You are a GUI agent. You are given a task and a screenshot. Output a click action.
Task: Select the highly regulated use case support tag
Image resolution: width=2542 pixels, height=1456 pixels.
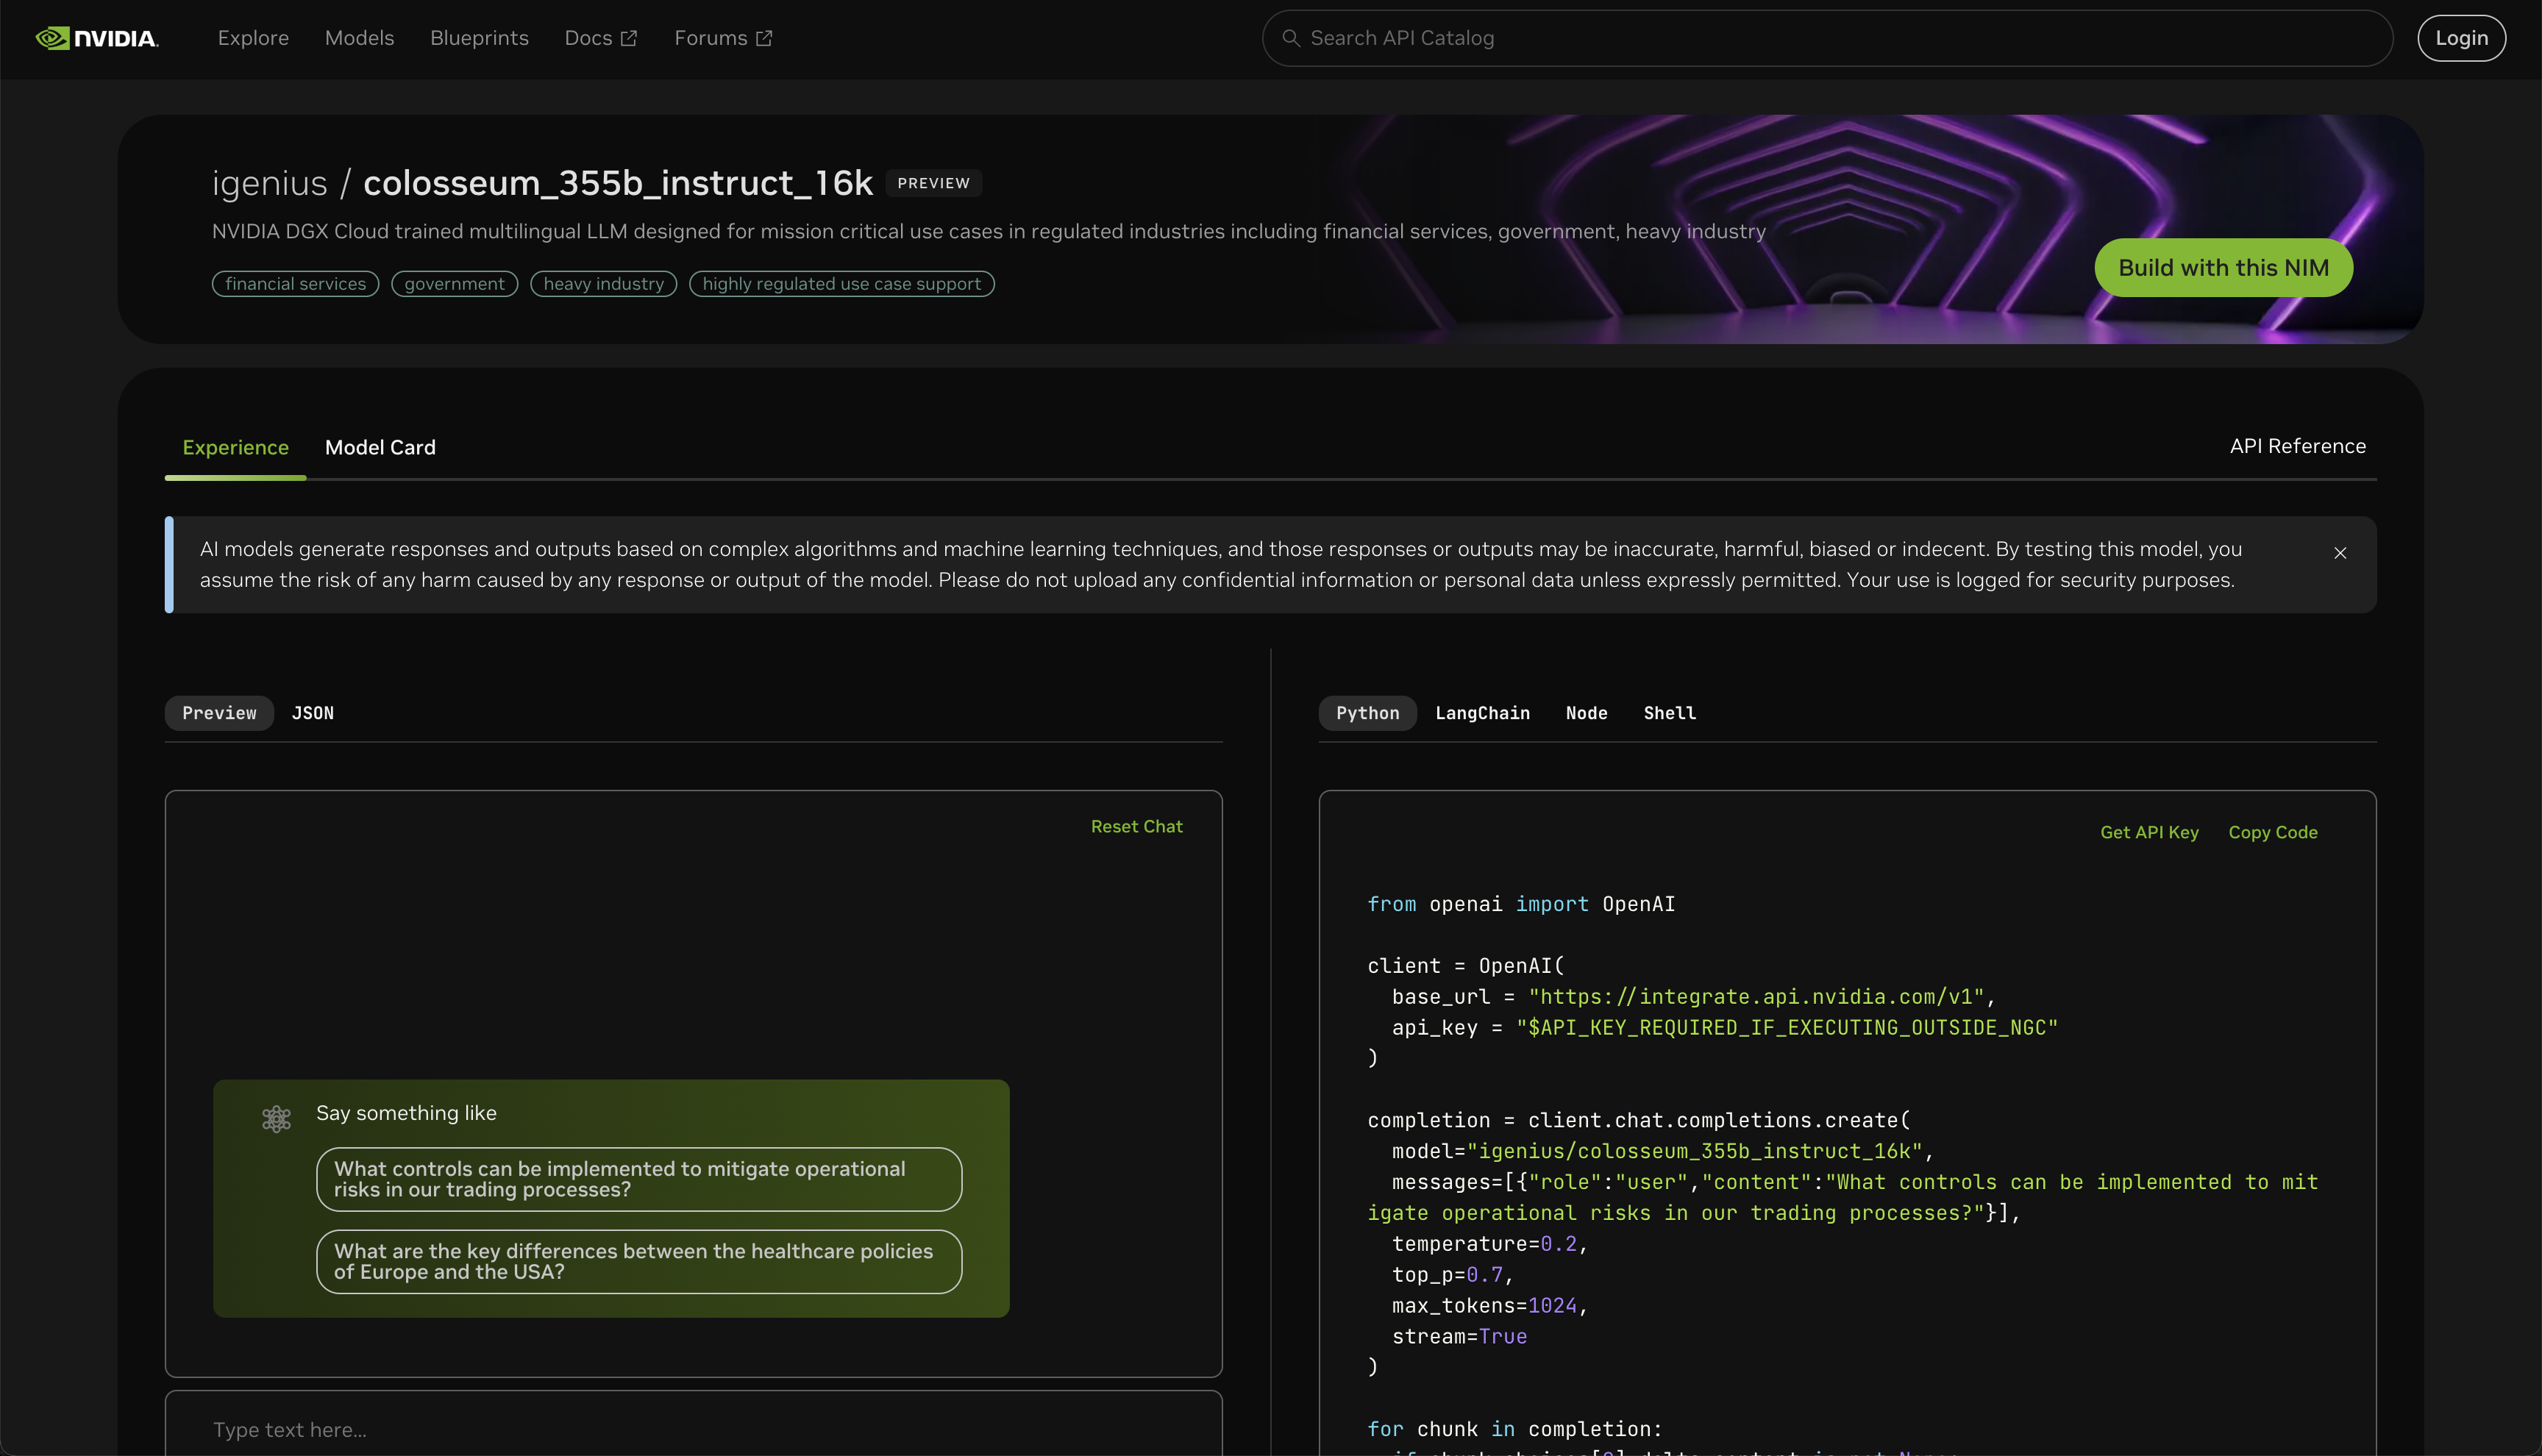[x=841, y=284]
